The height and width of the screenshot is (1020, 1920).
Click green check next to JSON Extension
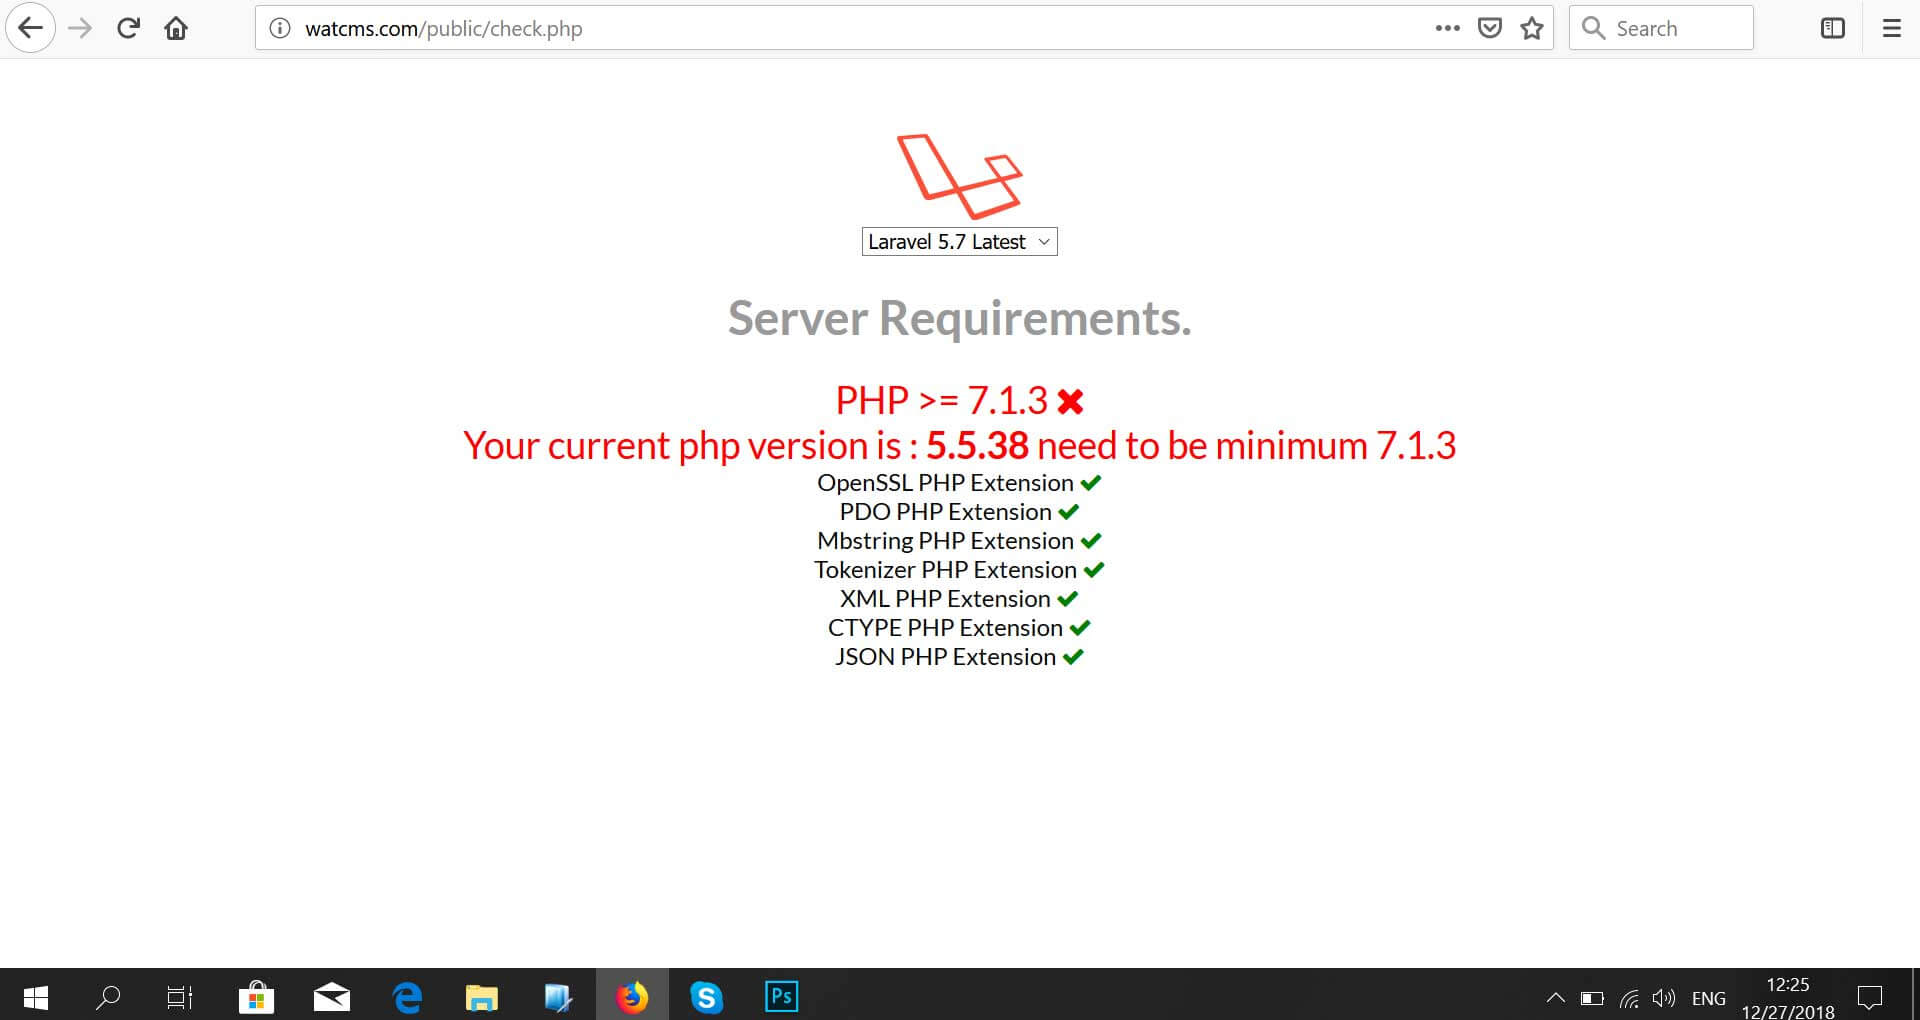point(1073,657)
